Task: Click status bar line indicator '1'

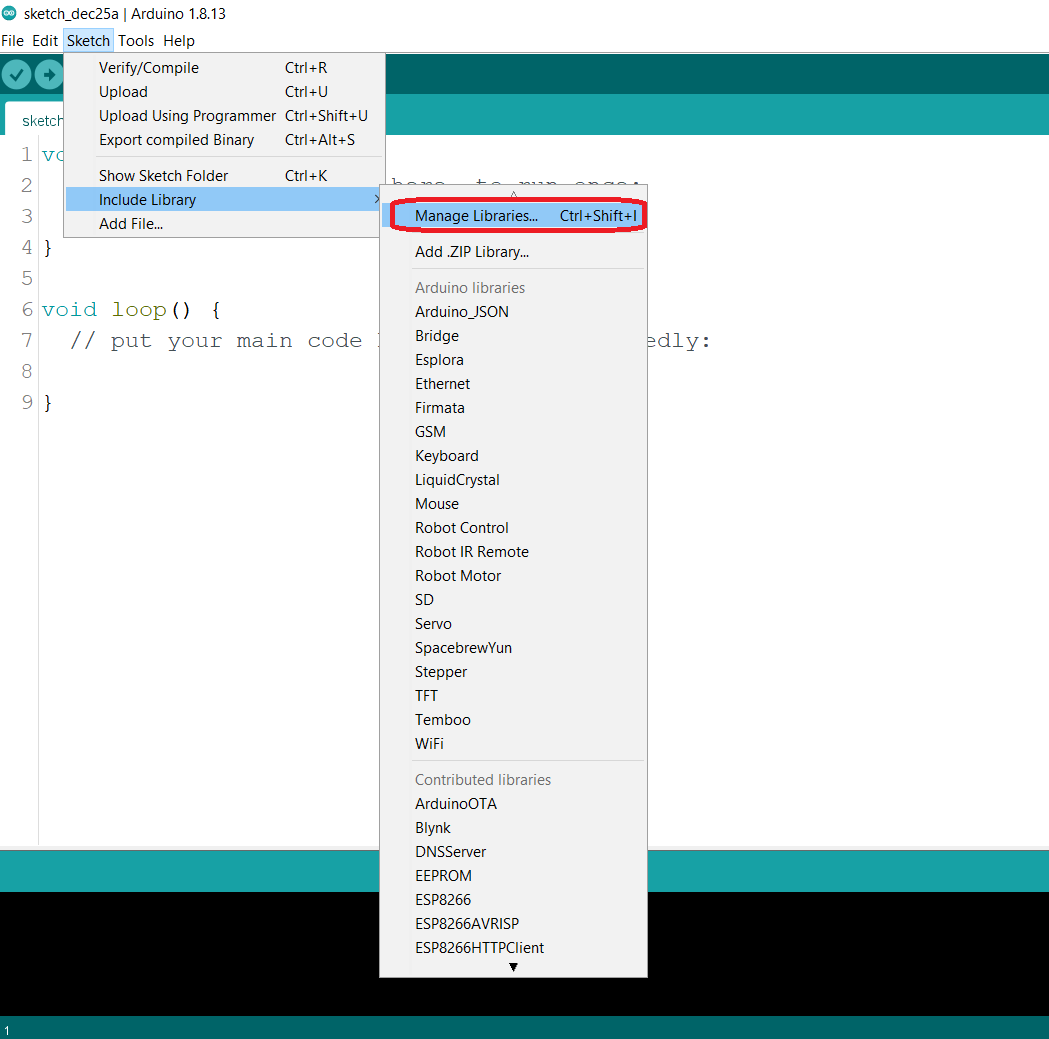Action: point(7,1031)
